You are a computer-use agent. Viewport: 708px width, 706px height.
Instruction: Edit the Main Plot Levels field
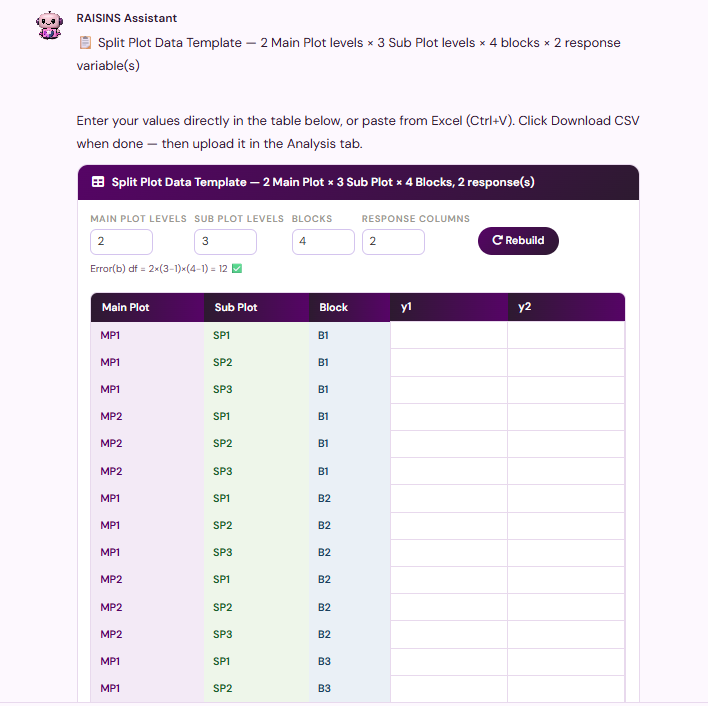point(121,242)
